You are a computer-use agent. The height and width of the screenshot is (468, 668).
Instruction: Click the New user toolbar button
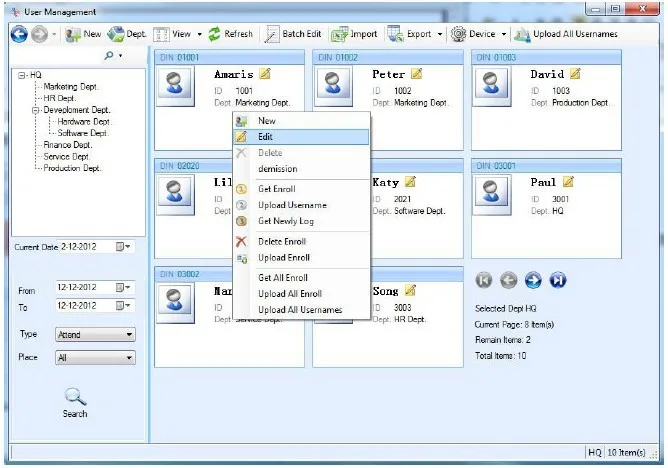pyautogui.click(x=83, y=34)
